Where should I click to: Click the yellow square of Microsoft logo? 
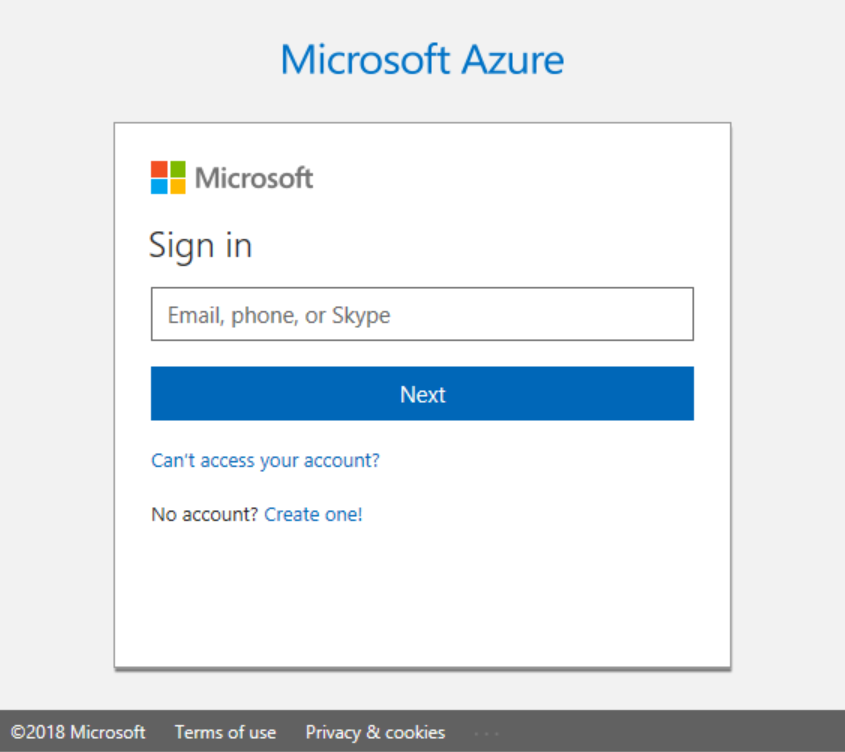(177, 187)
